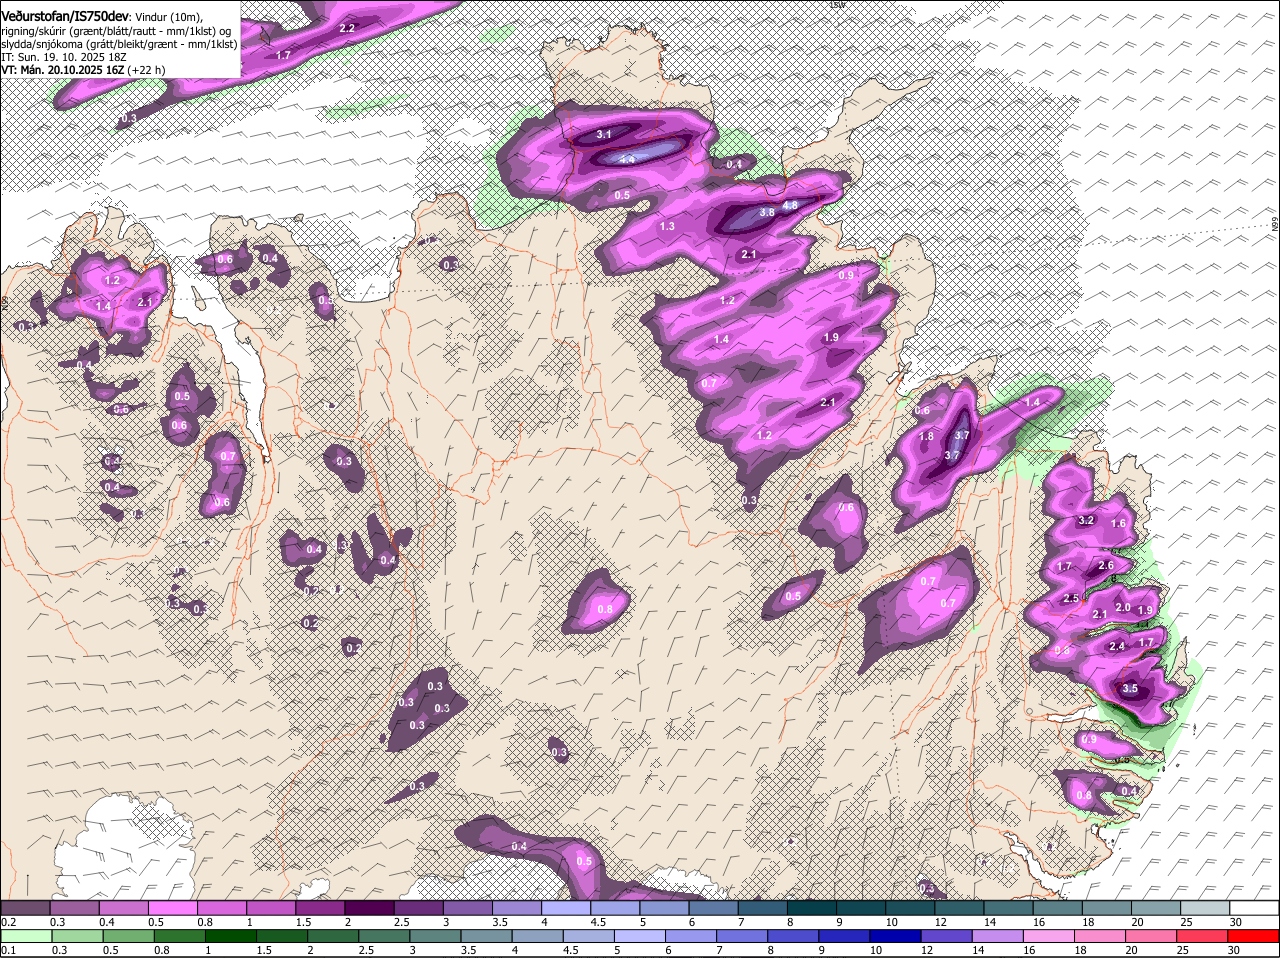This screenshot has height=958, width=1280.
Task: Click the 2.6 precipitation value on the map
Action: coord(1106,566)
